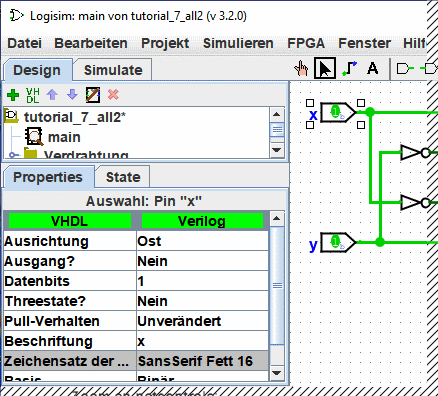Select the Poke (hand) tool
438x396 pixels.
pos(301,69)
